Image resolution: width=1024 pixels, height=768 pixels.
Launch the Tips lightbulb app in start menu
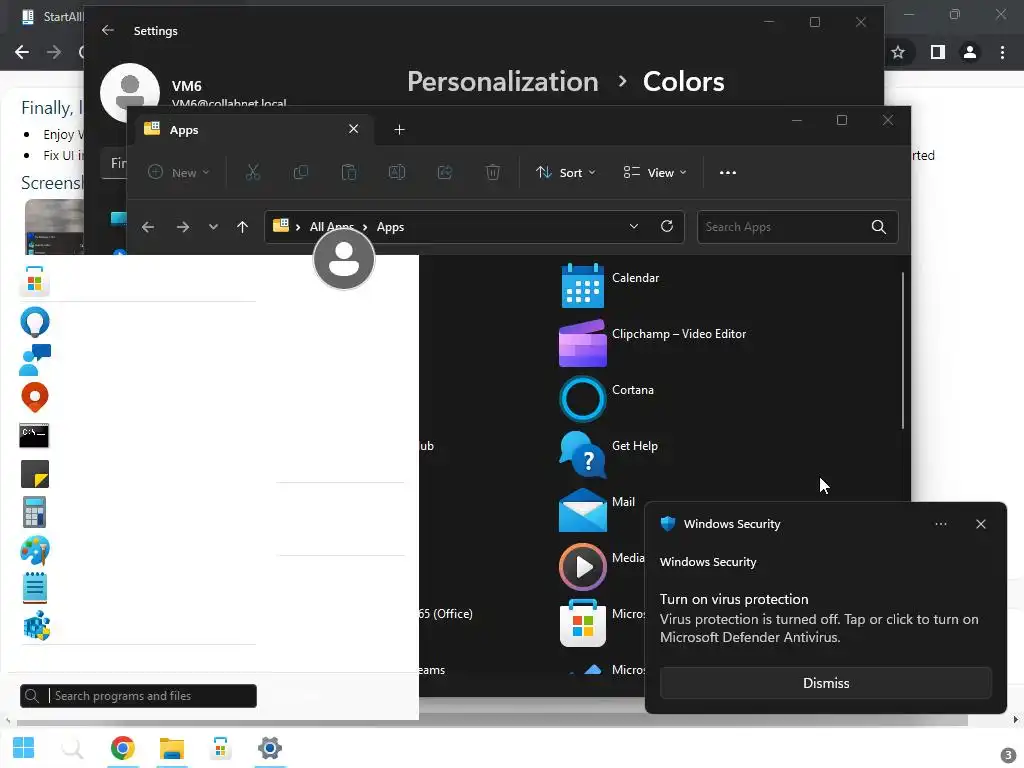tap(35, 321)
